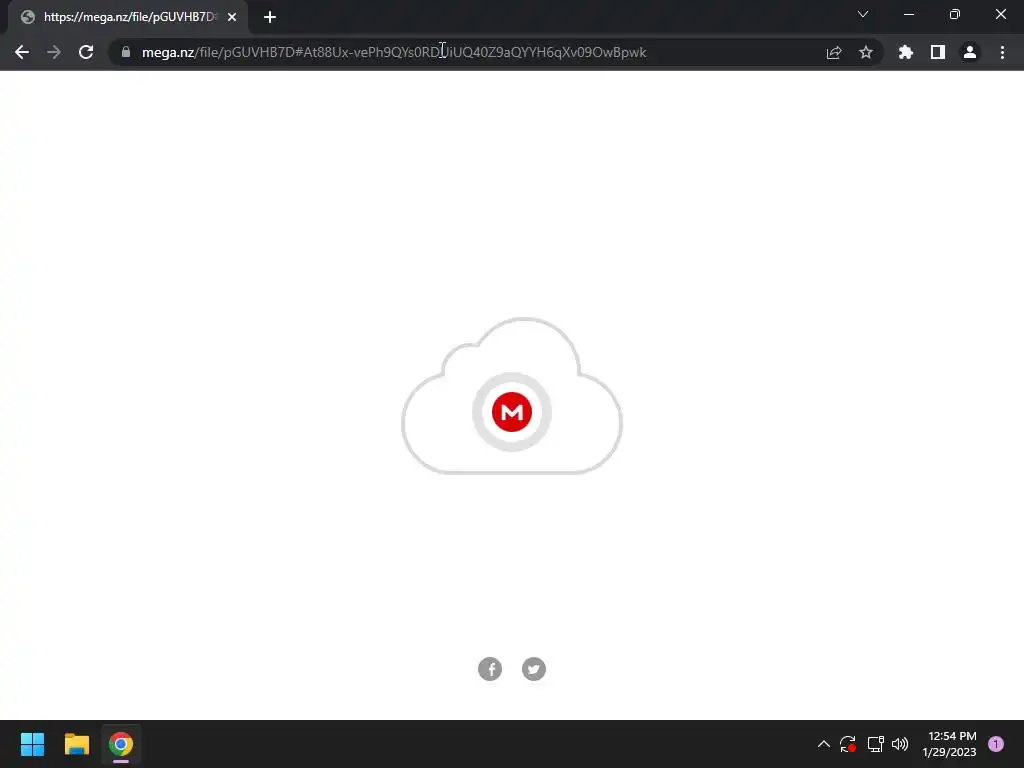Click the red MEGA logo

[512, 412]
